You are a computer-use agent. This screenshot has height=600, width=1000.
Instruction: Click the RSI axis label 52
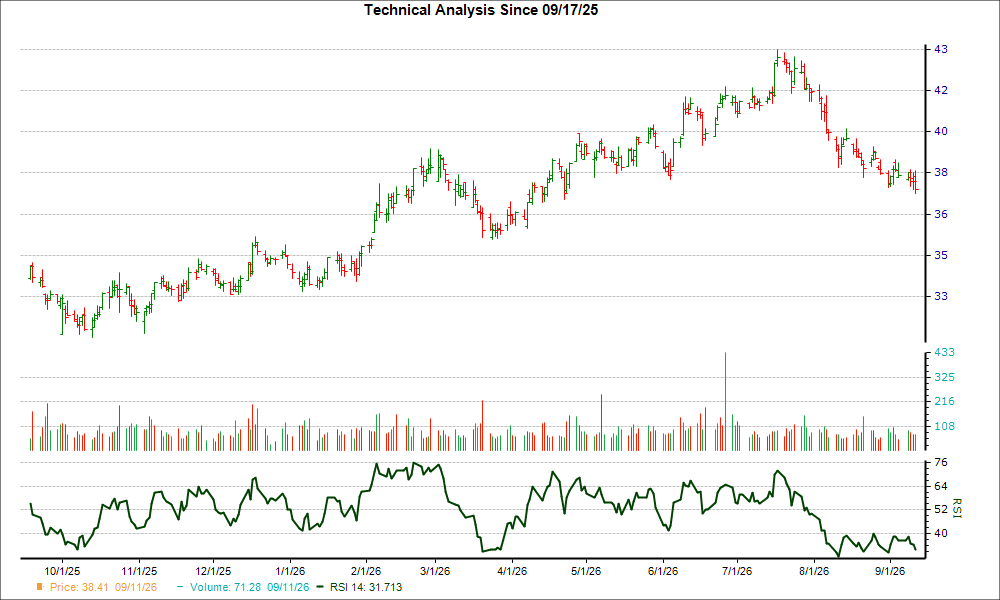coord(941,509)
